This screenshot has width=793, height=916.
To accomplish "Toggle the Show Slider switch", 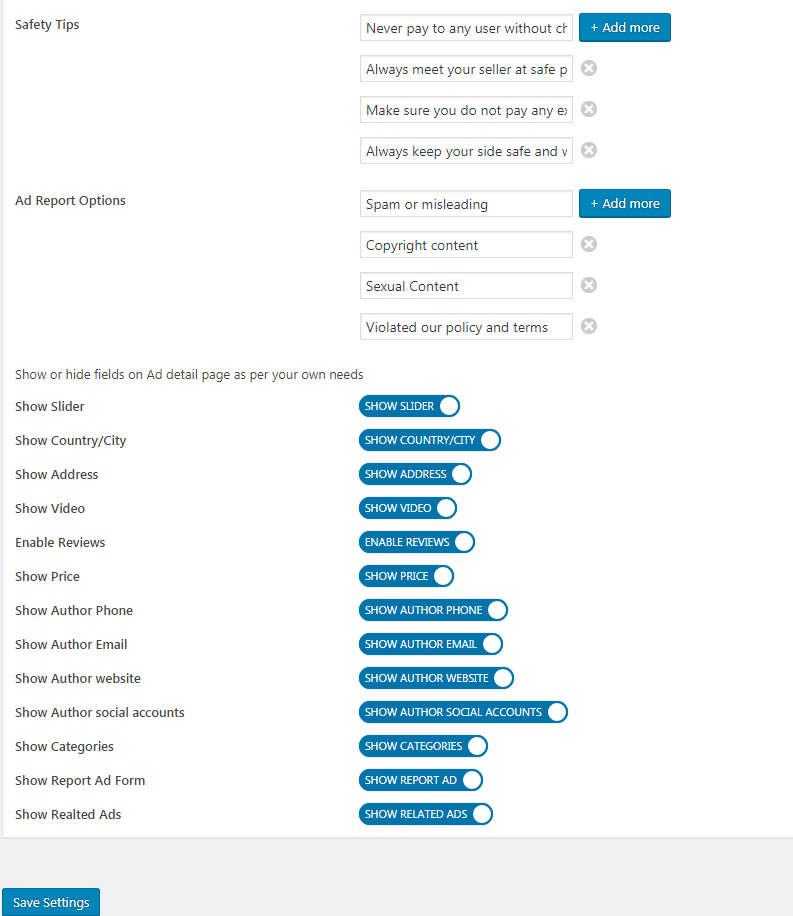I will click(409, 406).
